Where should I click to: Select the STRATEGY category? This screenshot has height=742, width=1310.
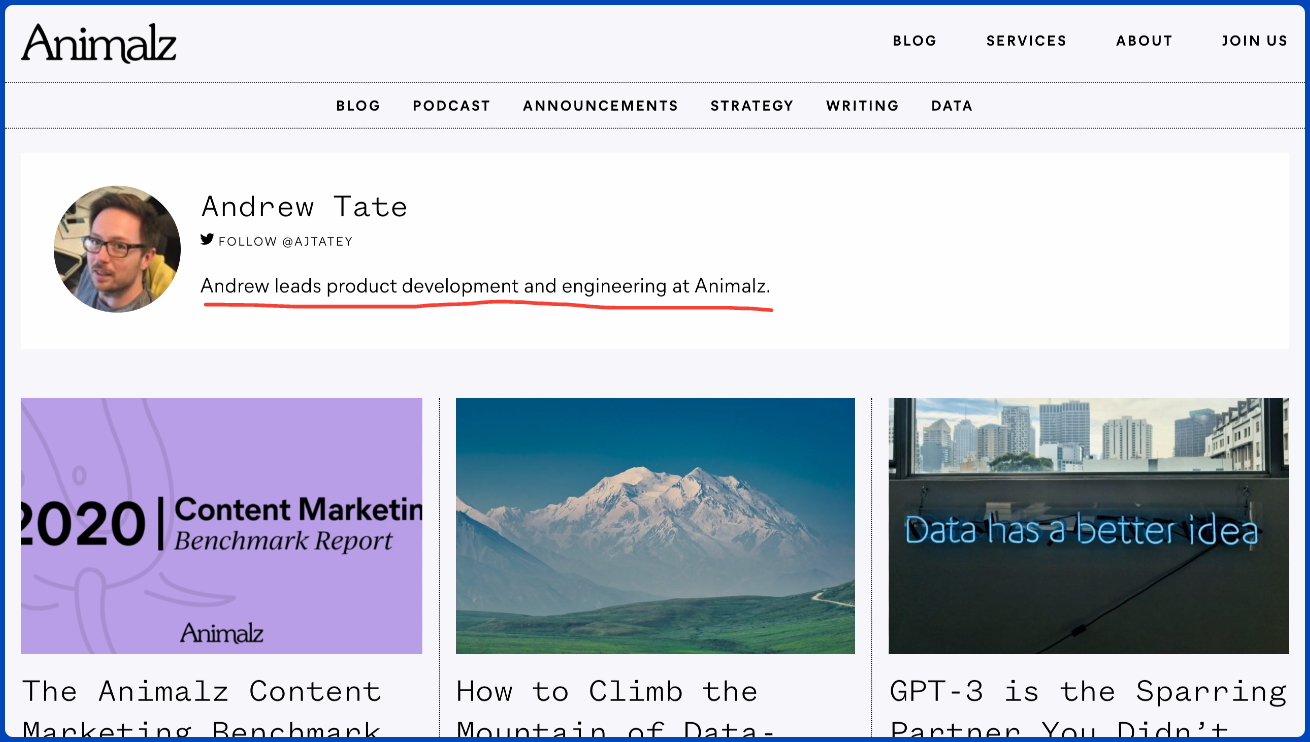click(752, 105)
